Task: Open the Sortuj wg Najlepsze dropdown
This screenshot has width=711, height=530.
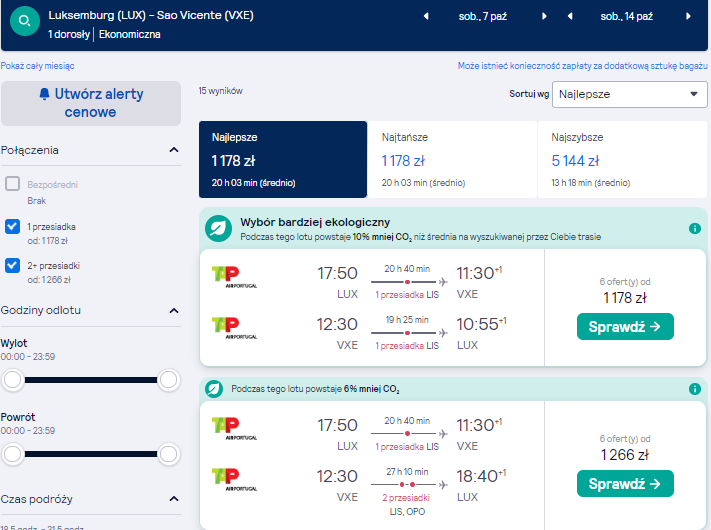Action: pos(629,94)
